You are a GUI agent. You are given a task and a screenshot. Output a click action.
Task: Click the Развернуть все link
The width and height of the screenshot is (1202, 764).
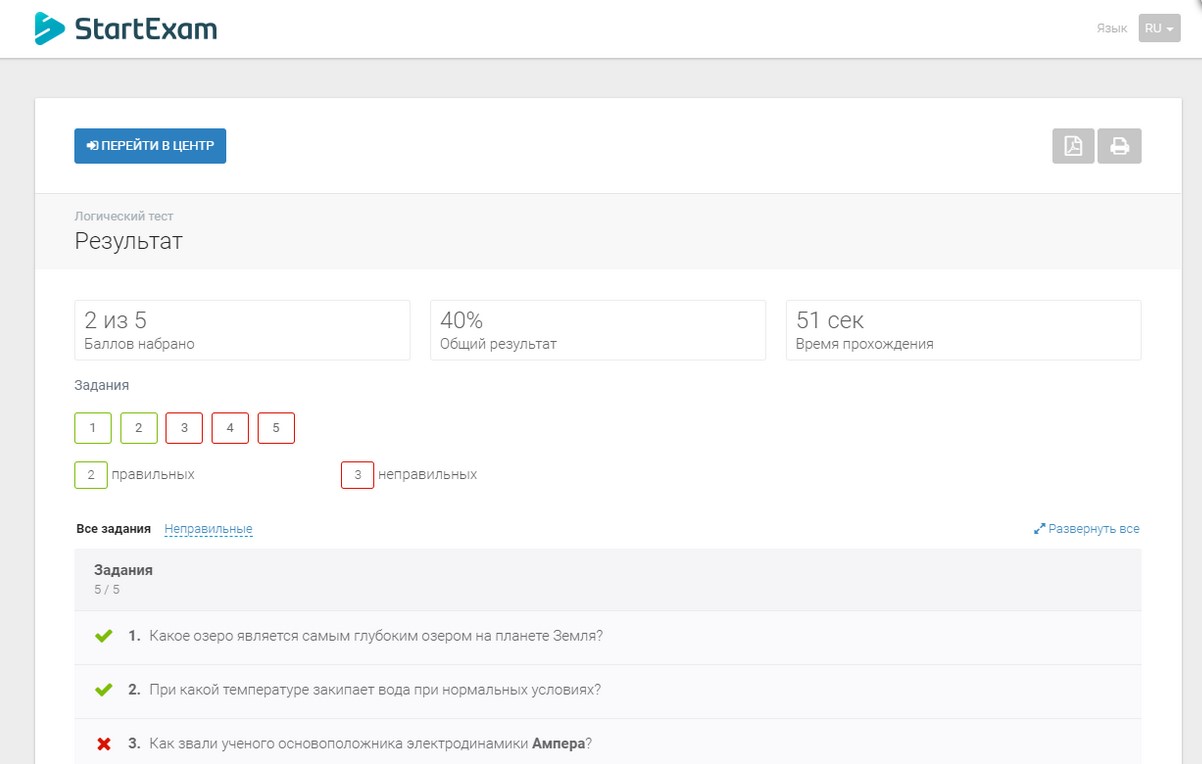[1094, 529]
